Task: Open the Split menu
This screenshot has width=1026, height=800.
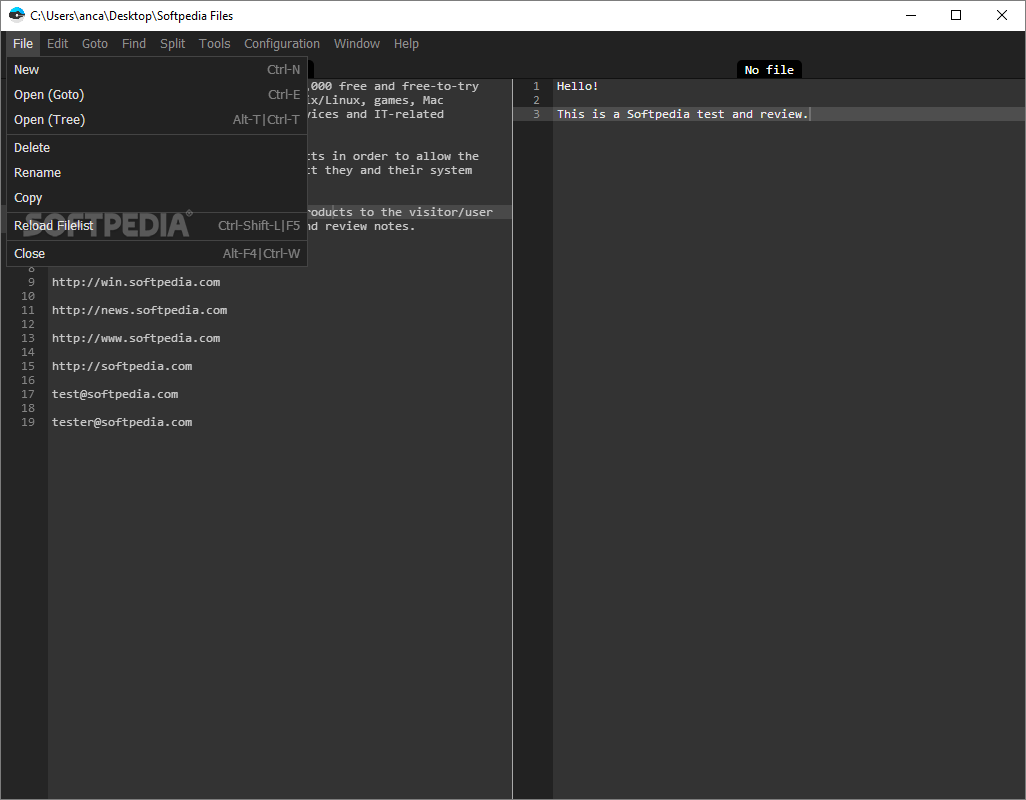Action: point(173,44)
